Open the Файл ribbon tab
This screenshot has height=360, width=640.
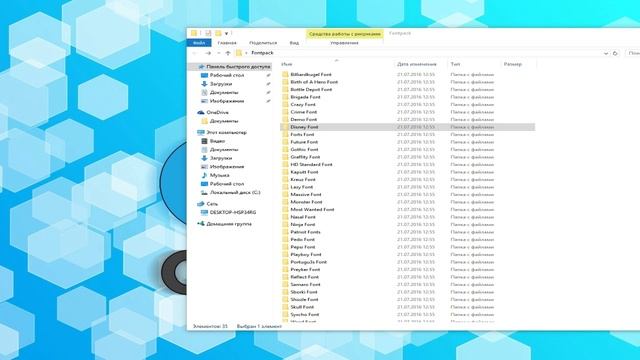pyautogui.click(x=199, y=43)
